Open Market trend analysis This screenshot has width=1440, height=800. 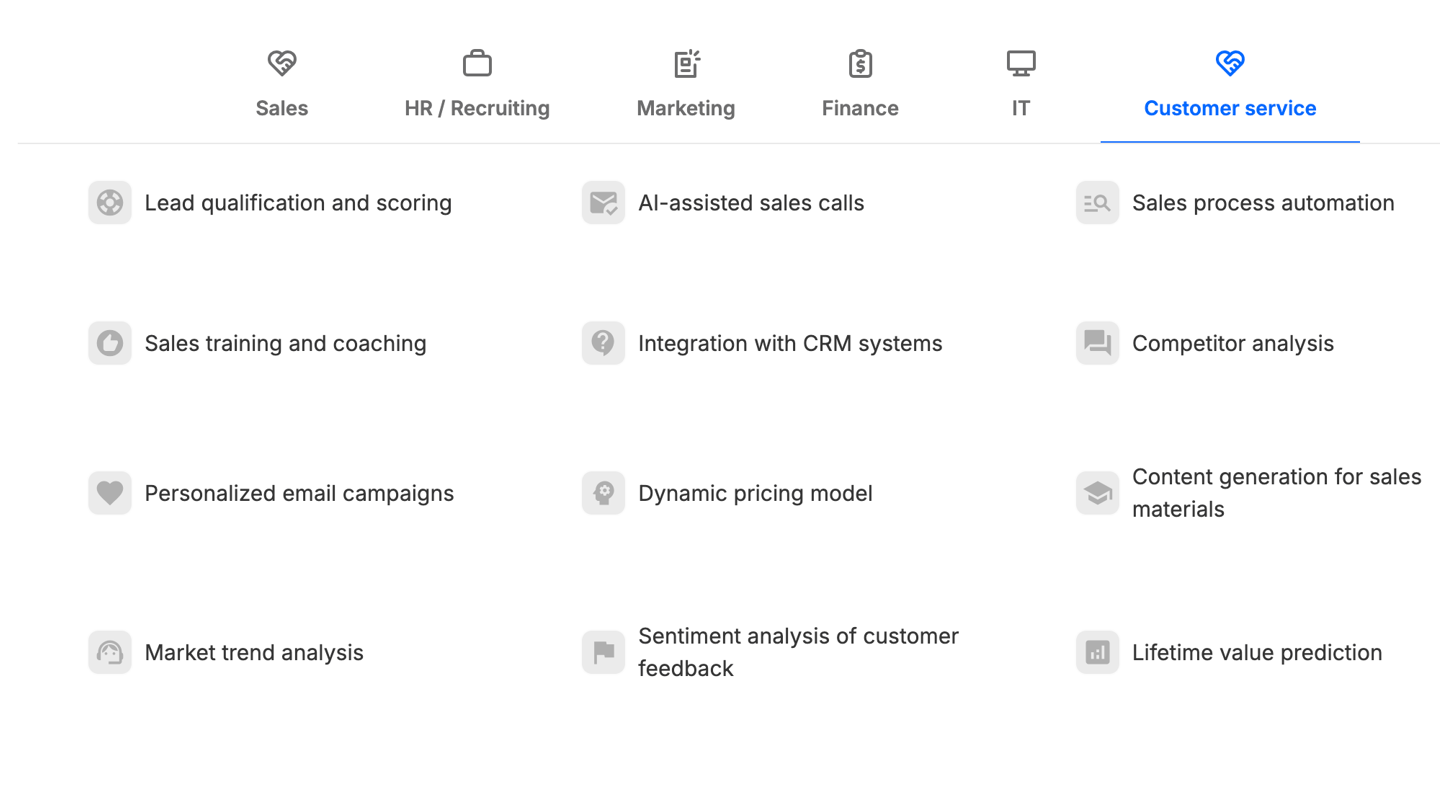[x=254, y=652]
